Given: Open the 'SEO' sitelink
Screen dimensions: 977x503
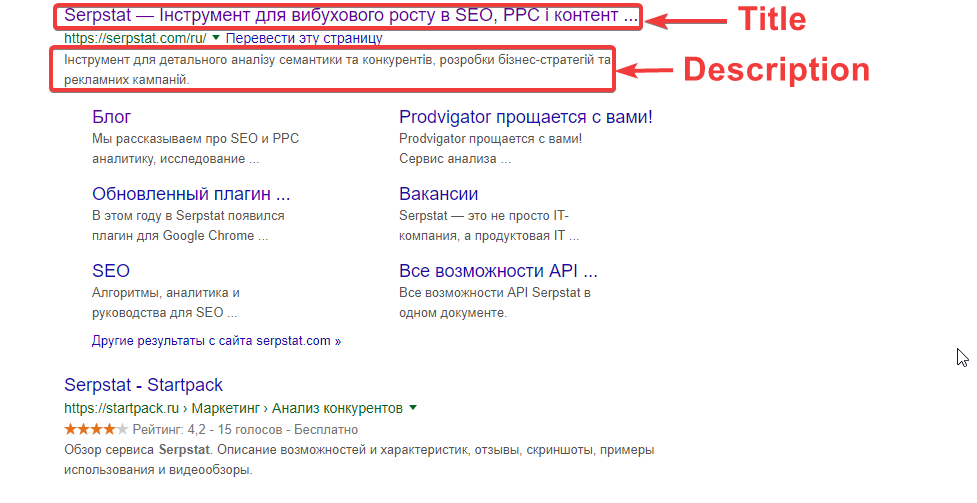Looking at the screenshot, I should [111, 271].
